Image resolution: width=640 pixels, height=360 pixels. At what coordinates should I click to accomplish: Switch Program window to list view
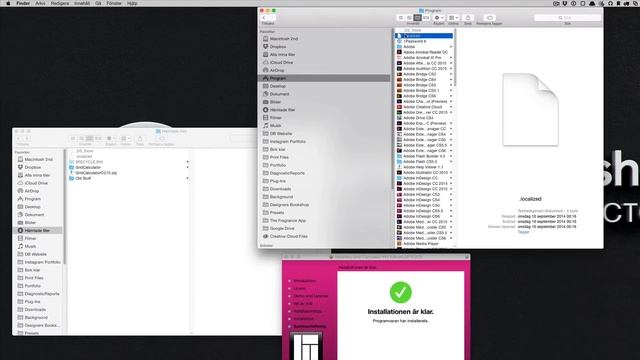click(x=409, y=18)
